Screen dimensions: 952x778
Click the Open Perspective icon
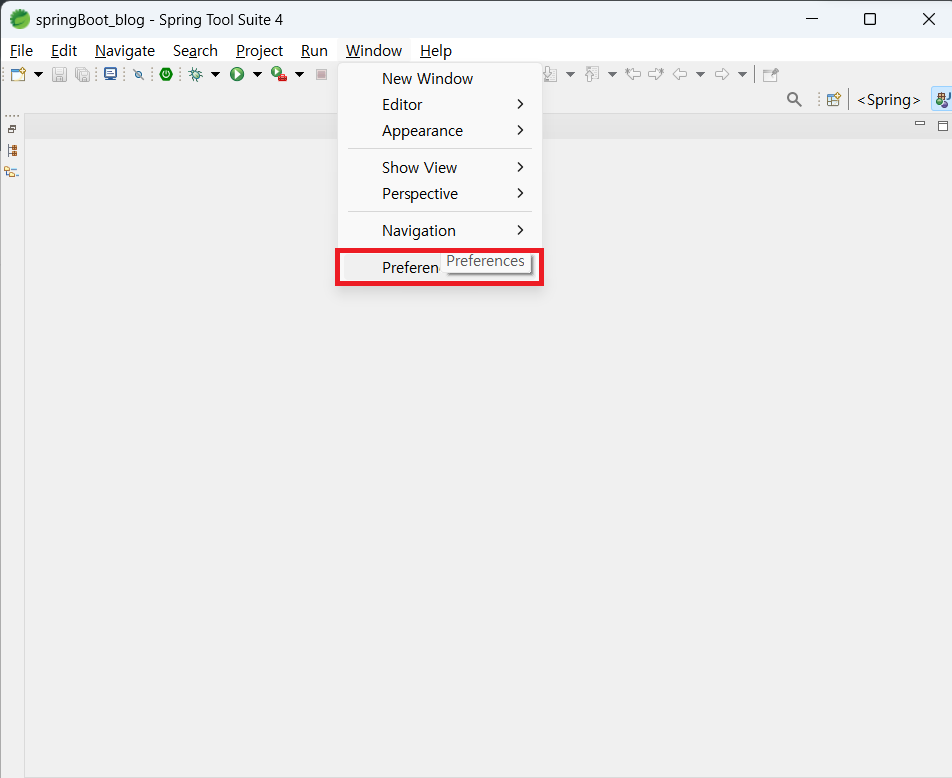834,100
